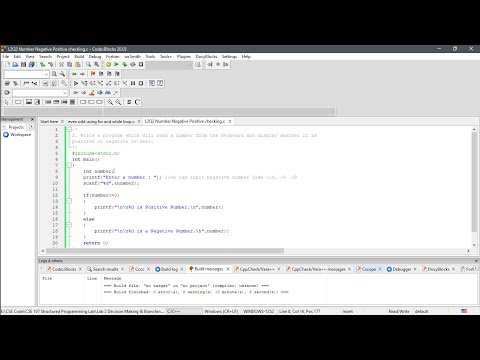Abort the build with the stop icon

pyautogui.click(x=141, y=64)
